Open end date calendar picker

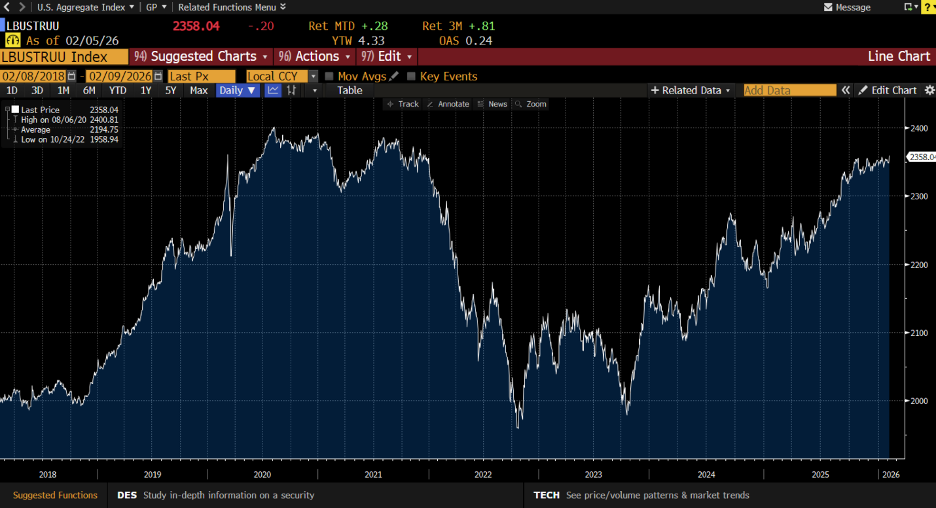pyautogui.click(x=156, y=76)
